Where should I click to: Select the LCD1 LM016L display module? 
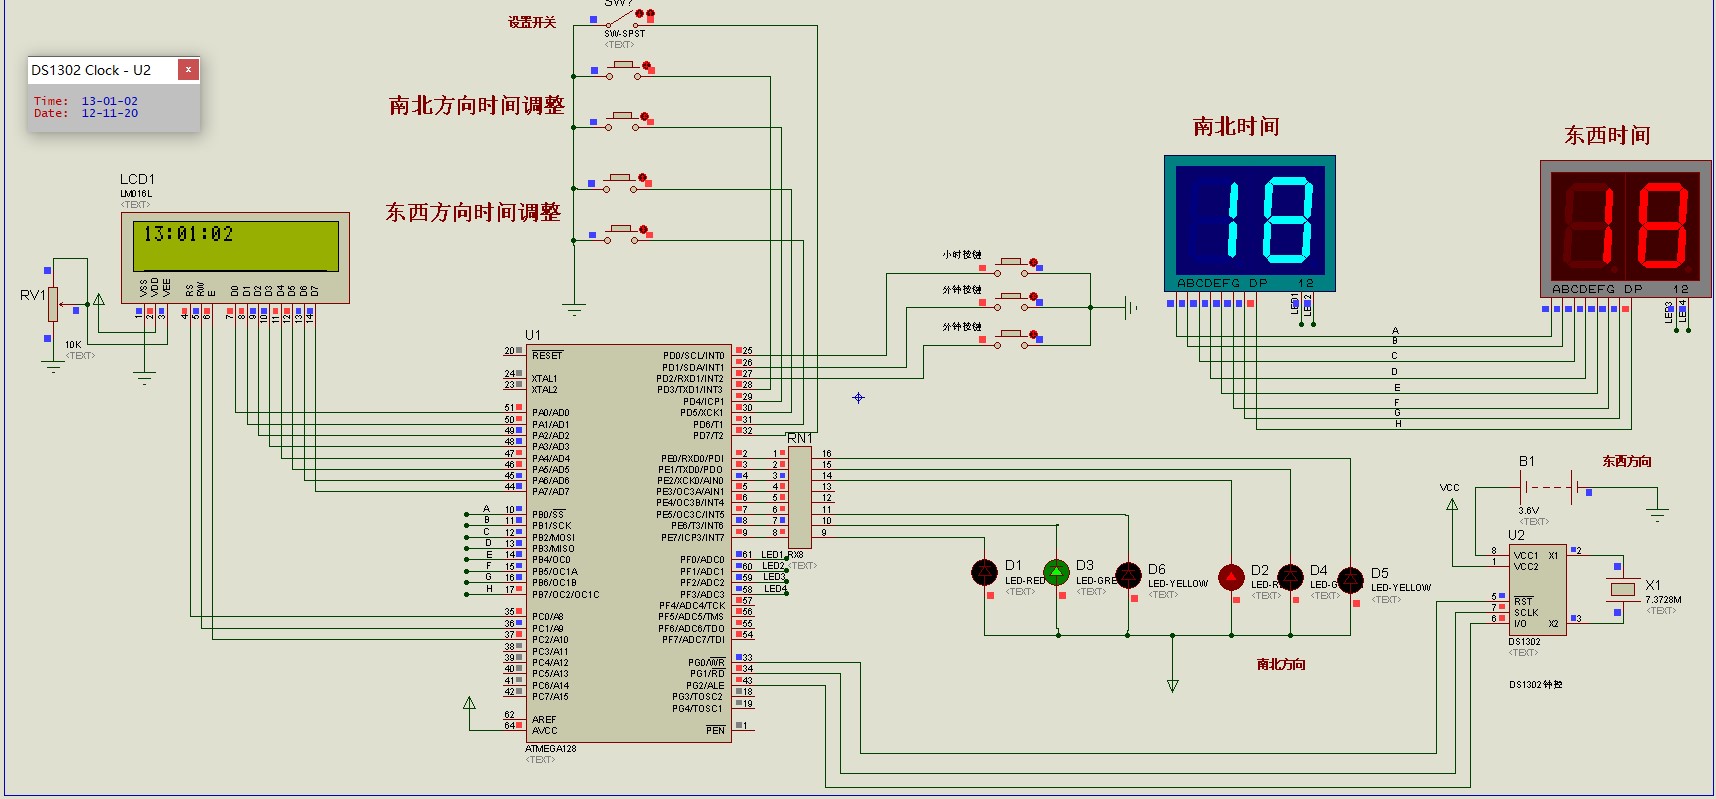[x=236, y=257]
